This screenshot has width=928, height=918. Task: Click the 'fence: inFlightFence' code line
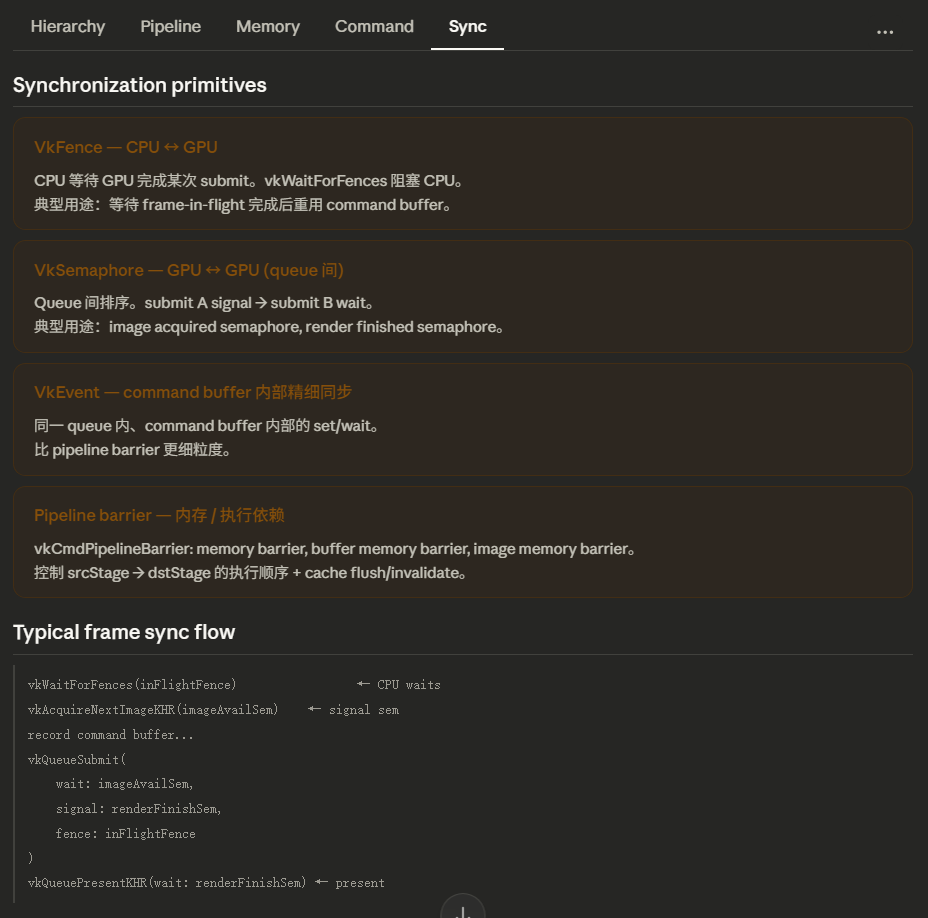click(x=125, y=834)
